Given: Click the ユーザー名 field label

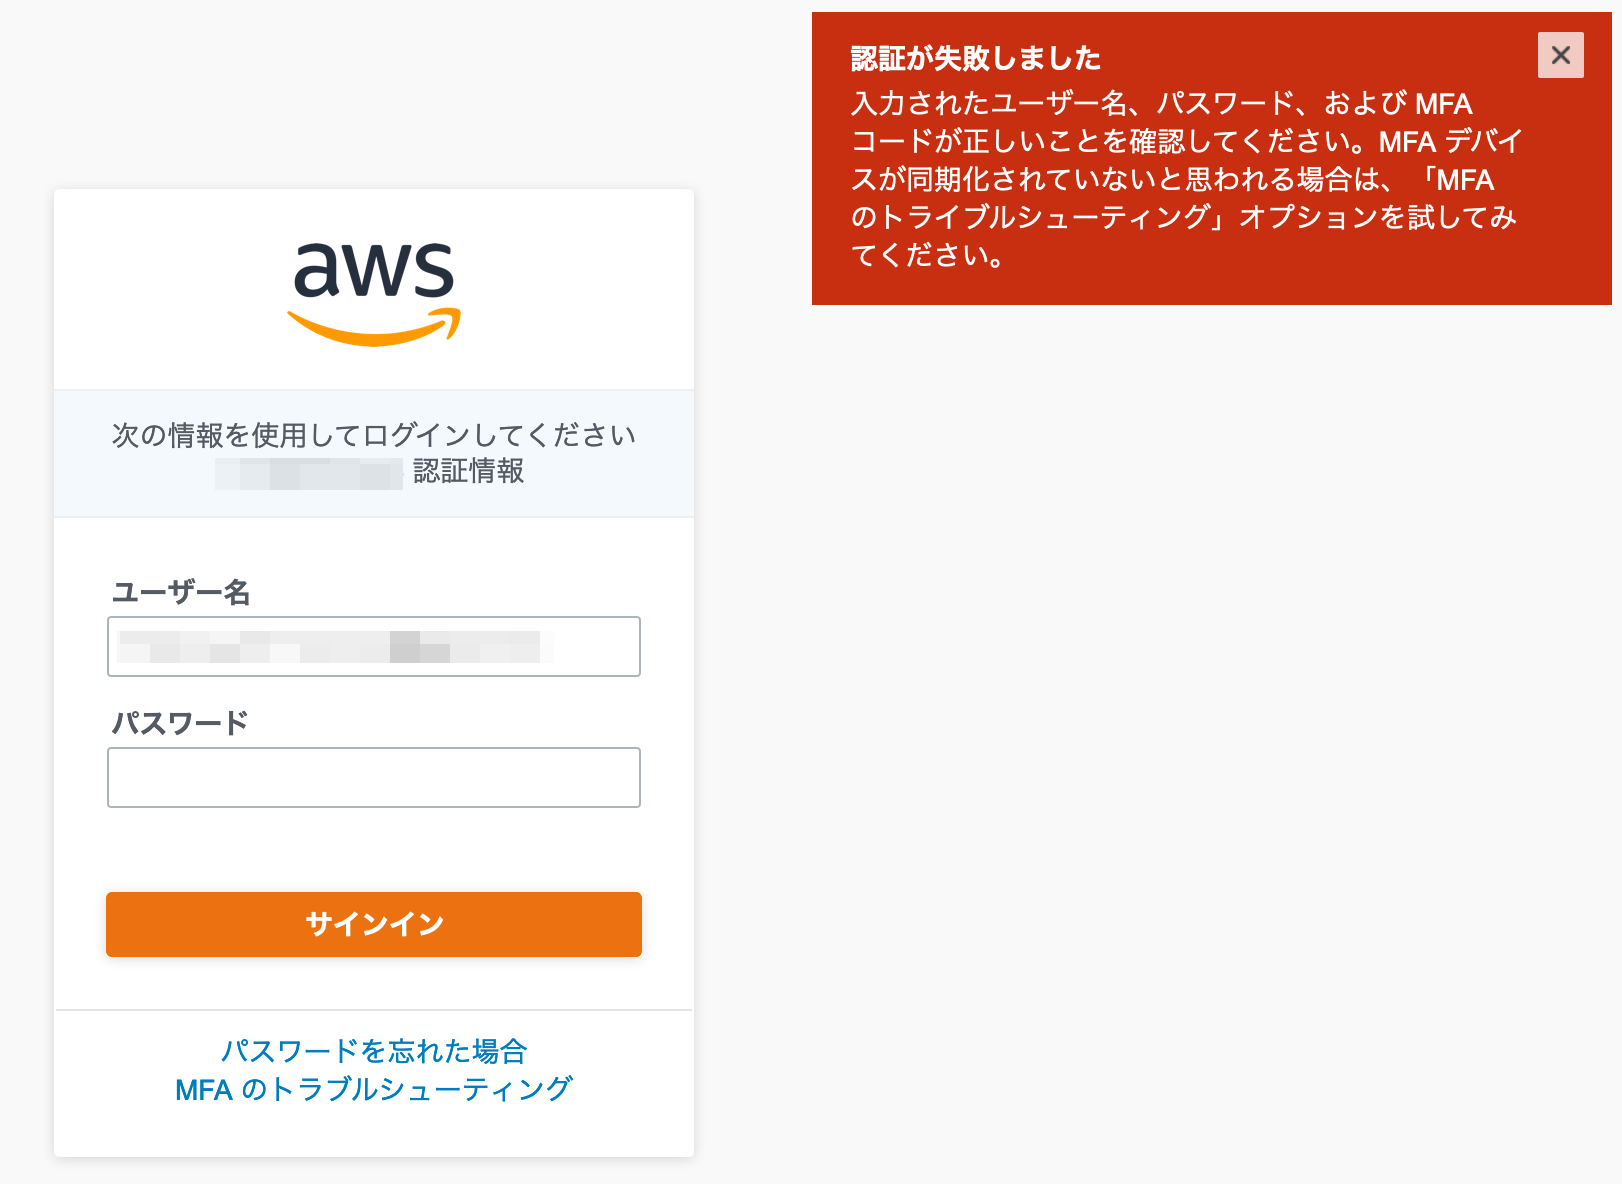Looking at the screenshot, I should [x=183, y=592].
